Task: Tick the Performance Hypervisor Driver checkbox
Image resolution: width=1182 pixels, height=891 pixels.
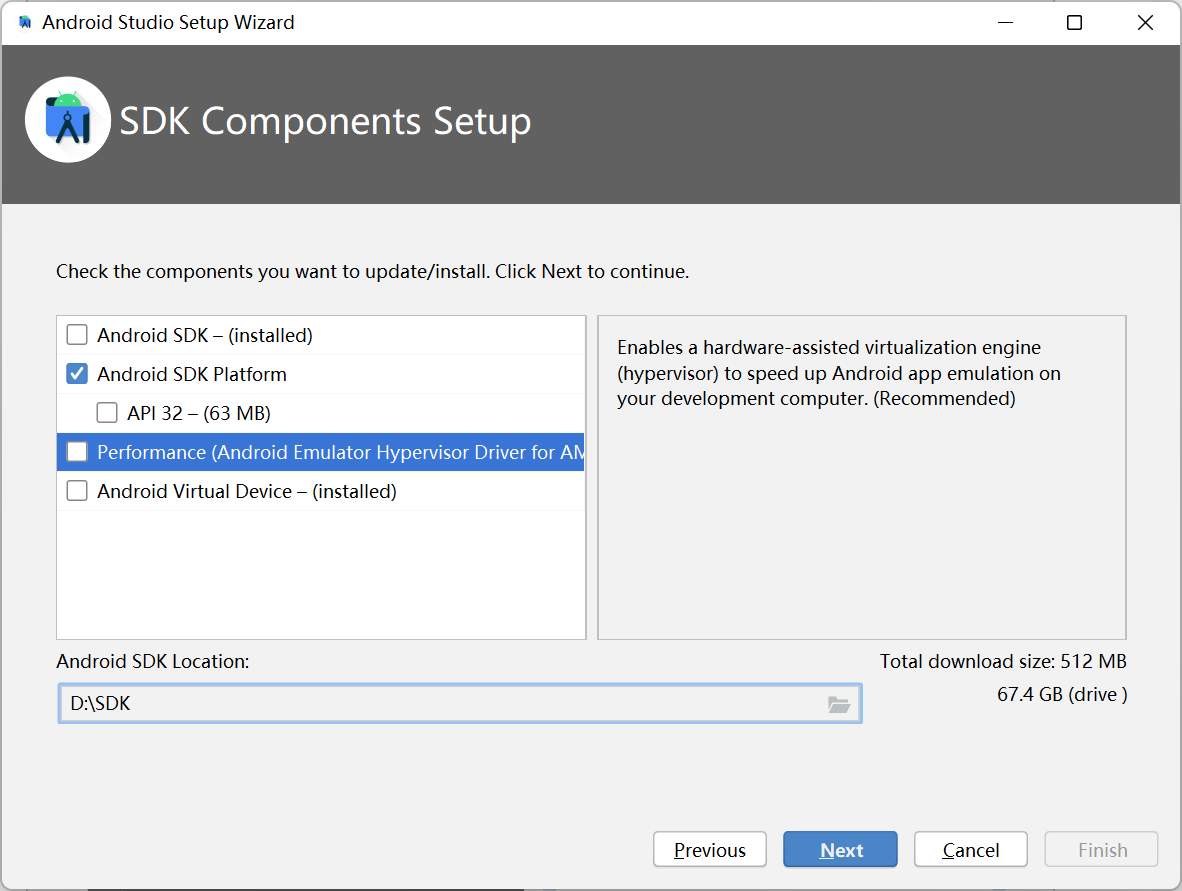Action: pyautogui.click(x=77, y=452)
